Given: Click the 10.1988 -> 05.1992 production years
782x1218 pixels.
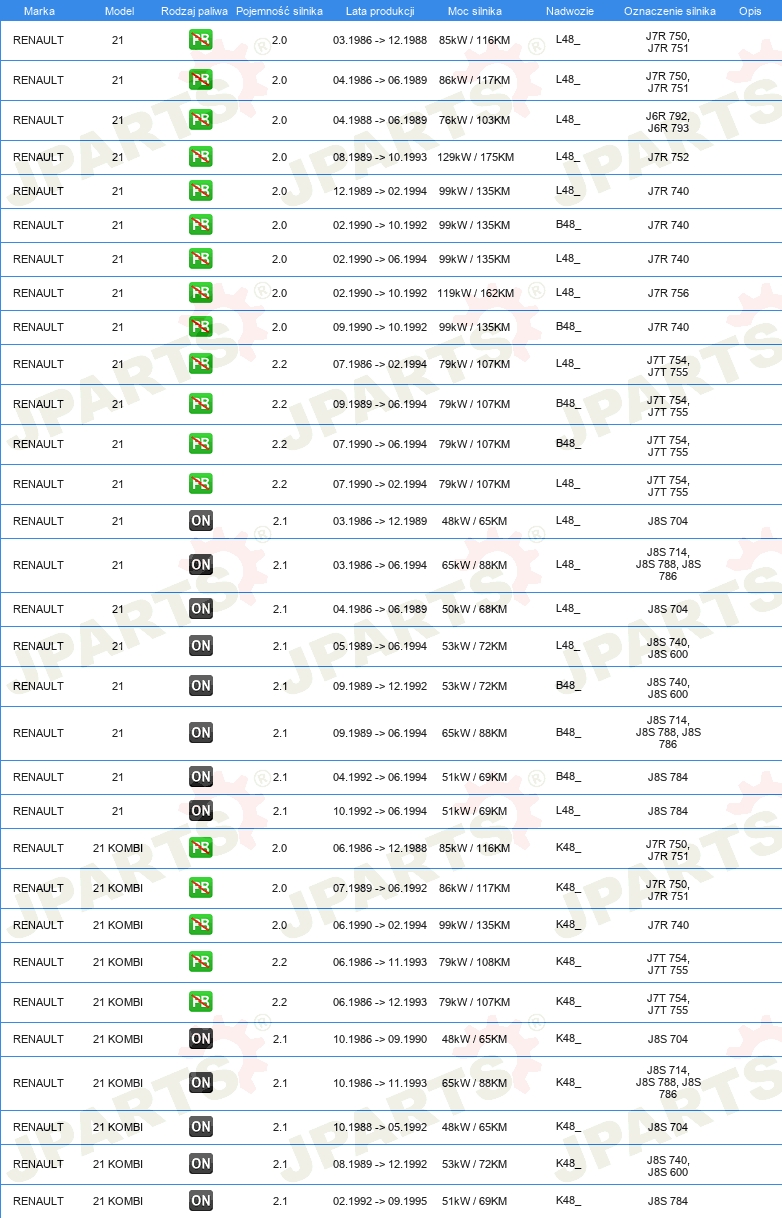Looking at the screenshot, I should (380, 1127).
